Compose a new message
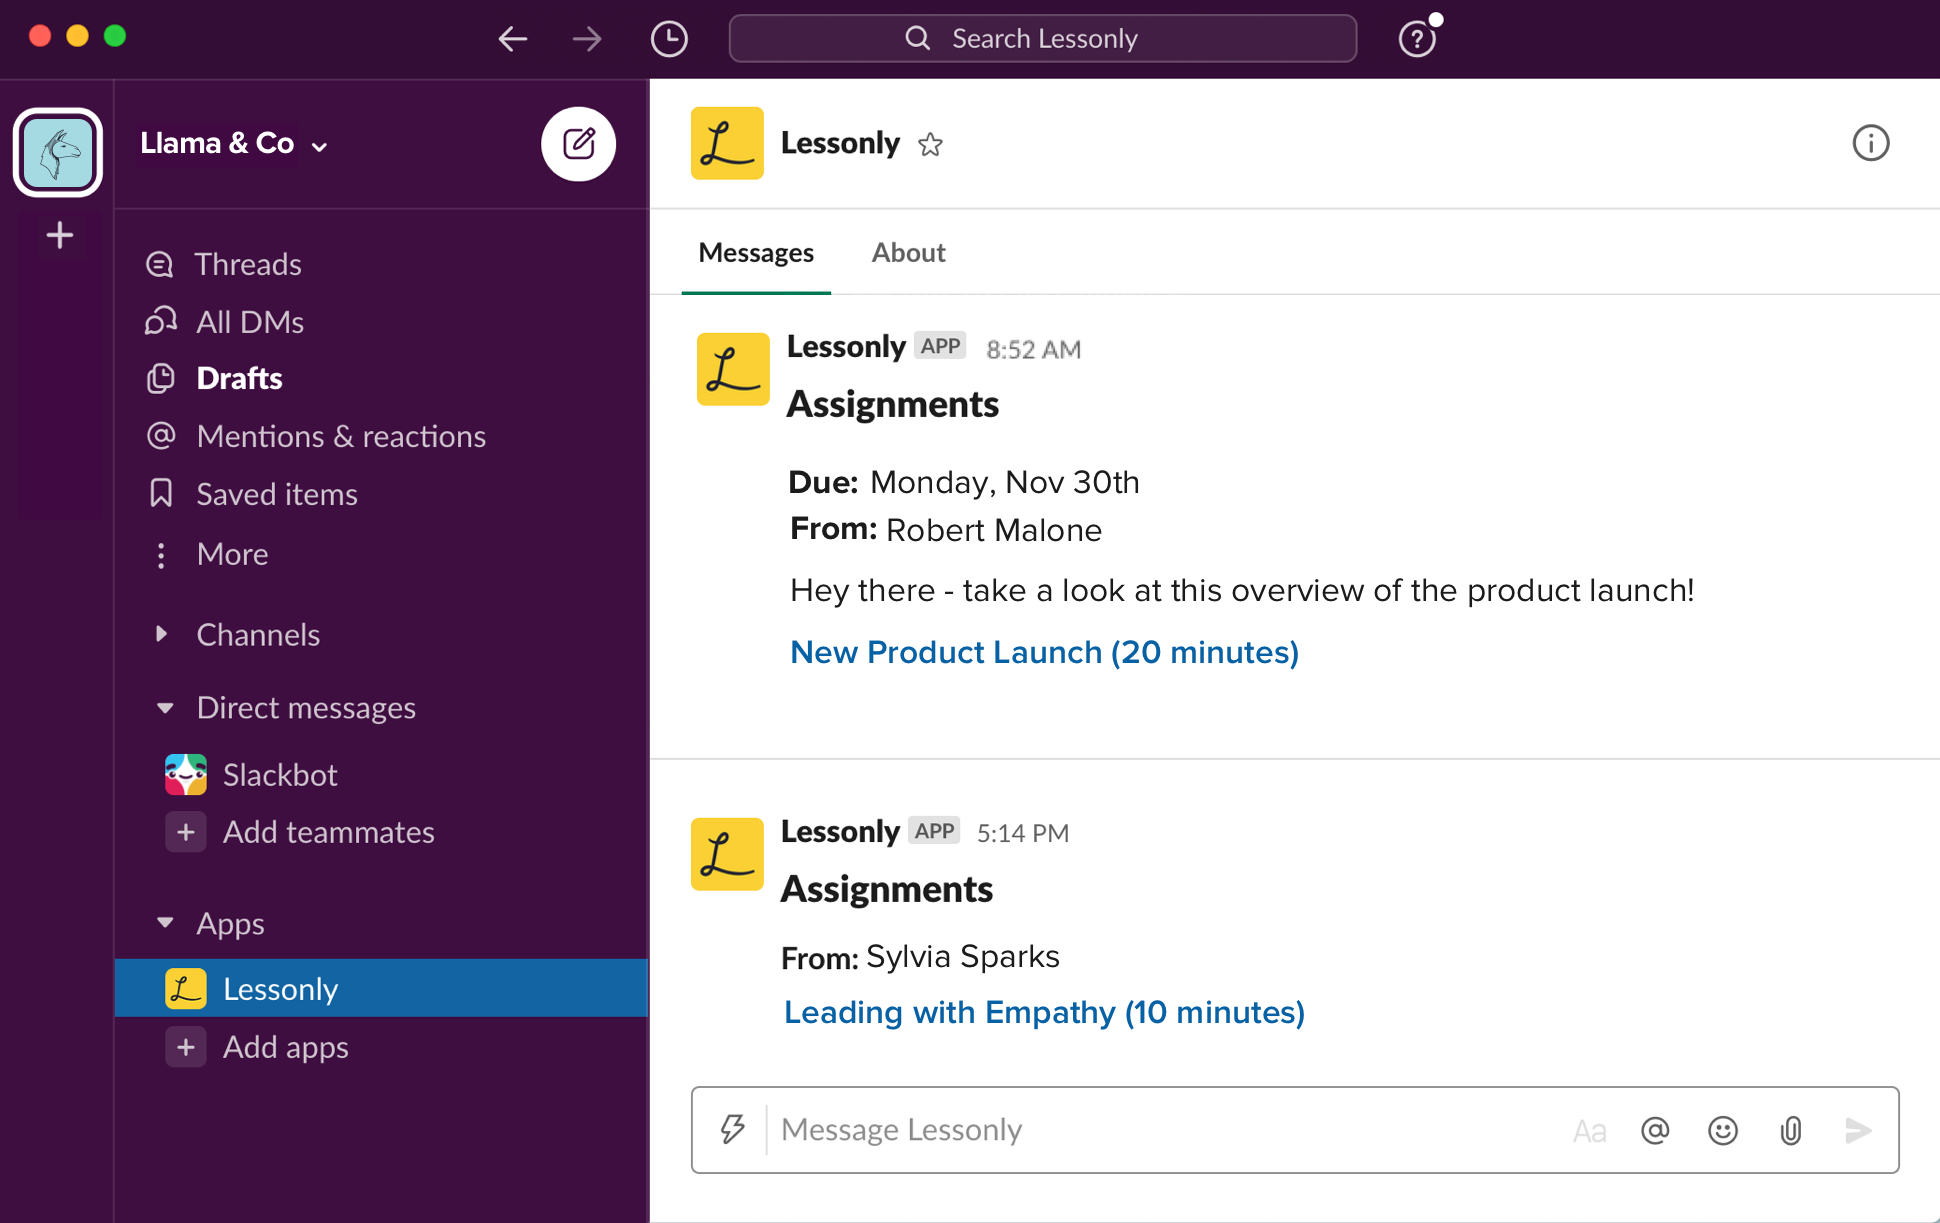 [x=578, y=144]
